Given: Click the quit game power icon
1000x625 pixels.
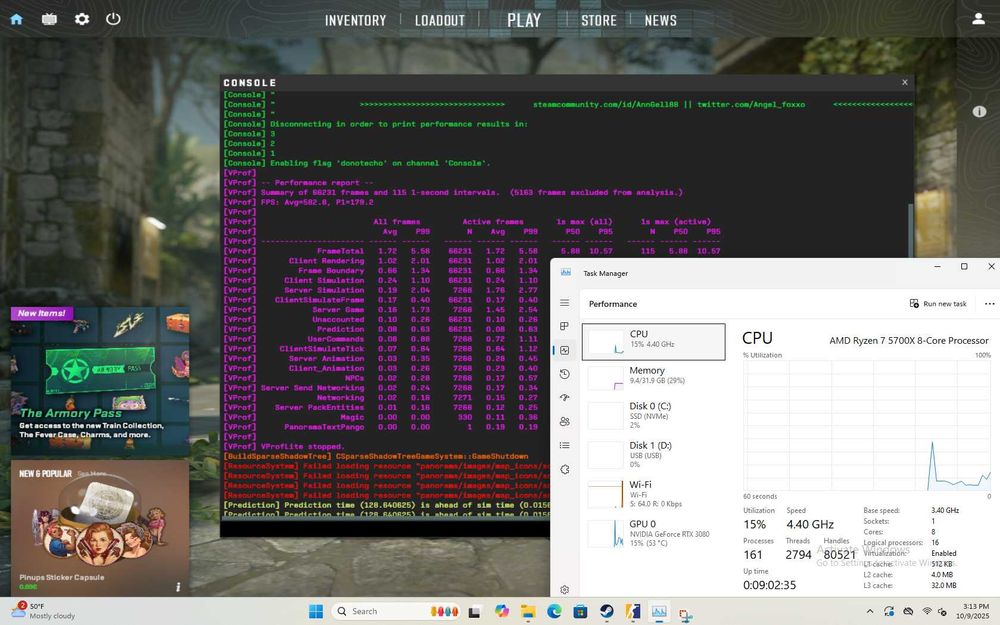Looking at the screenshot, I should click(x=113, y=19).
